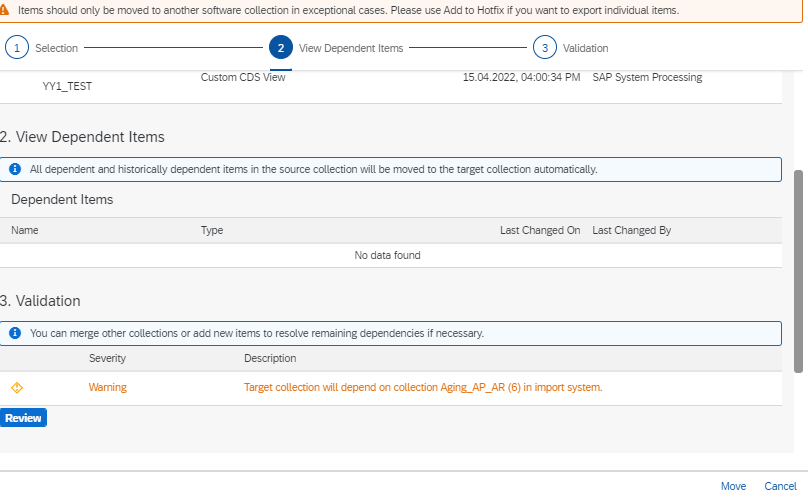Click the Last Changed On column header

[540, 230]
